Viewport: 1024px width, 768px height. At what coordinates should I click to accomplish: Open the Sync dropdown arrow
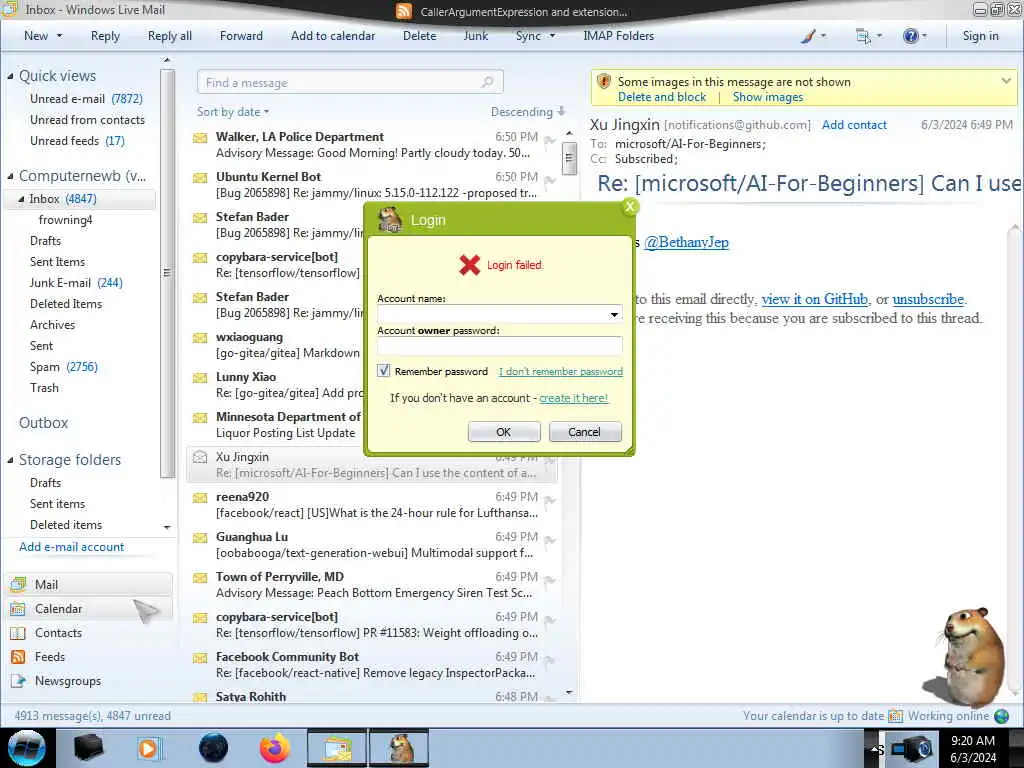point(552,36)
